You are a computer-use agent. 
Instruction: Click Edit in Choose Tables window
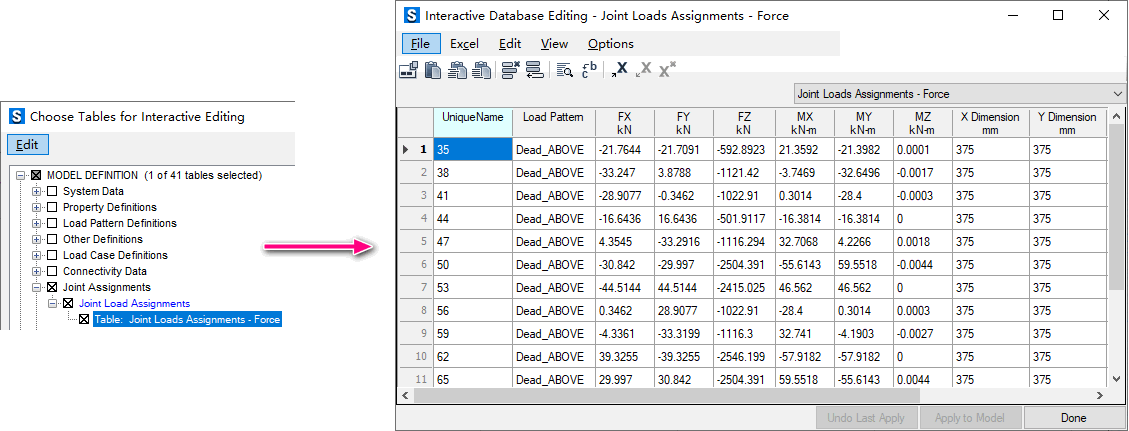[27, 145]
